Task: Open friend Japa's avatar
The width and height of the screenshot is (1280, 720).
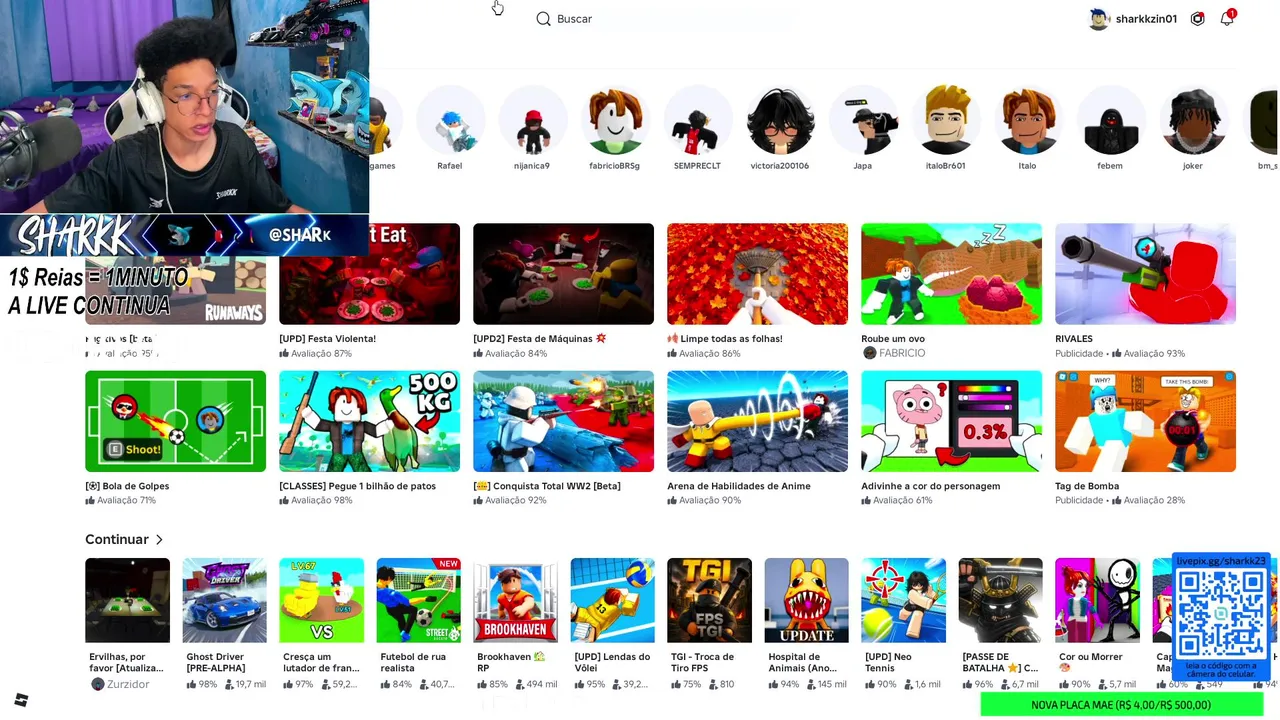Action: pyautogui.click(x=863, y=120)
